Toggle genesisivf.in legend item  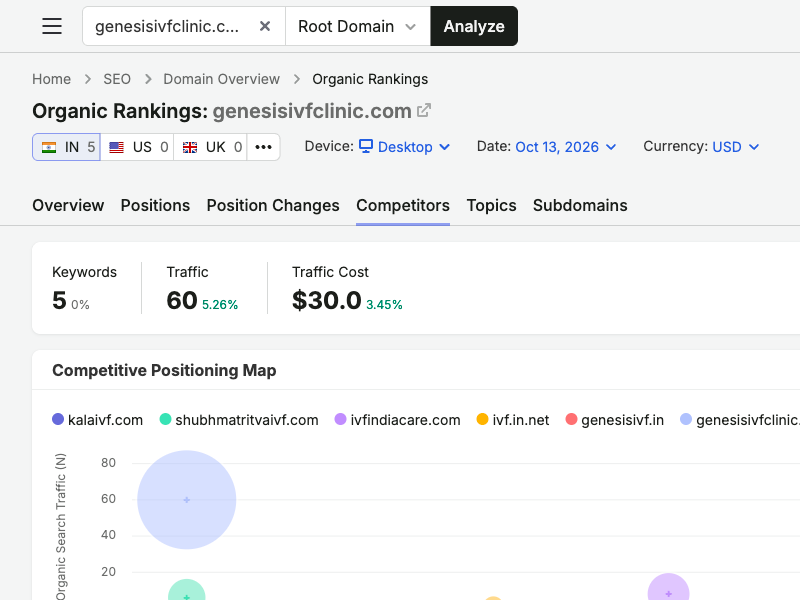click(x=615, y=420)
